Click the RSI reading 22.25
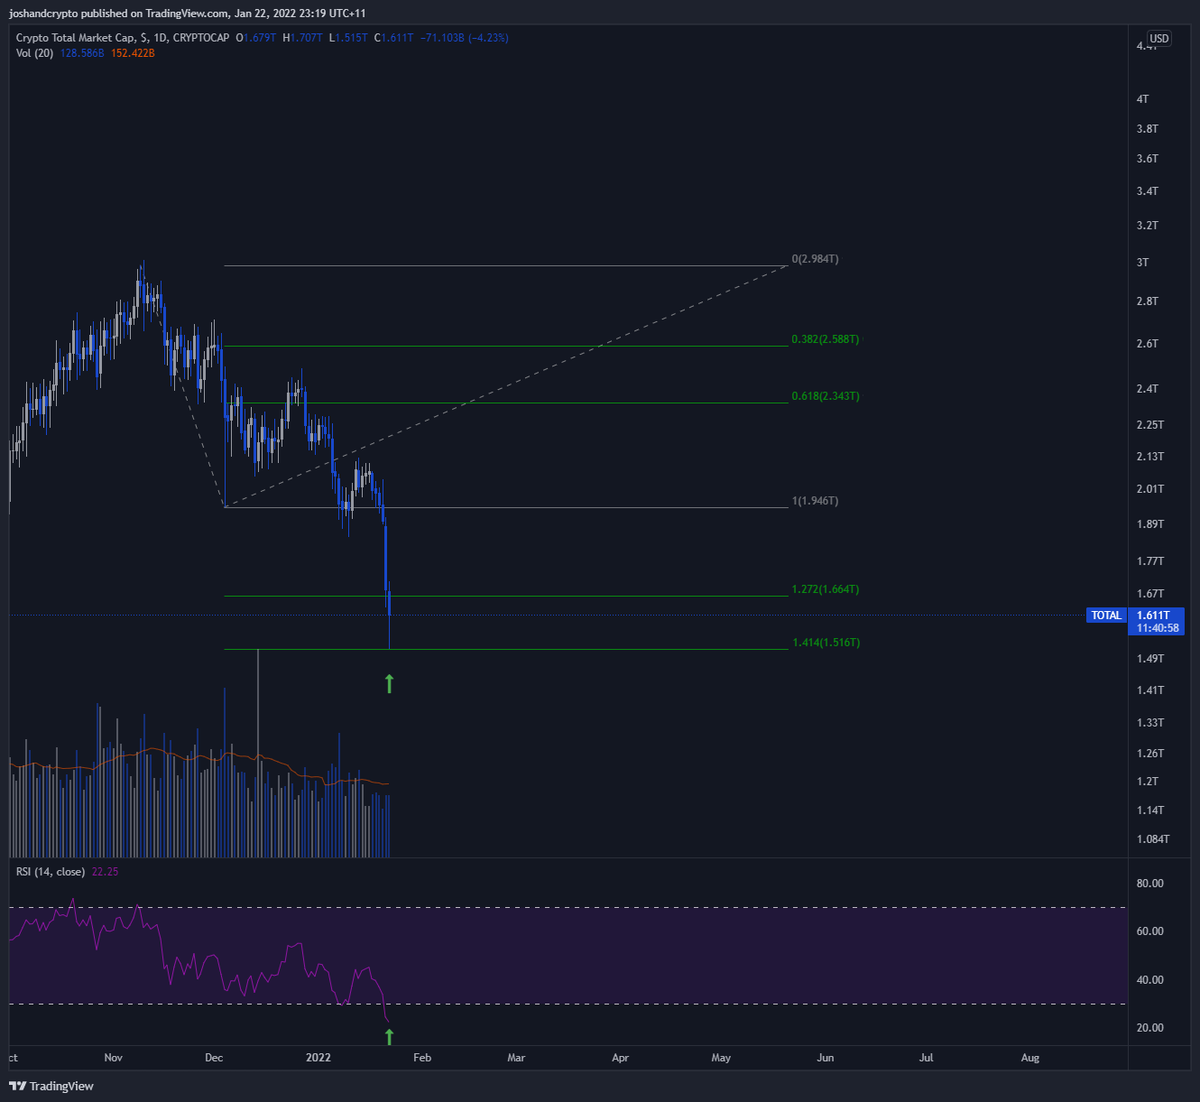Image resolution: width=1200 pixels, height=1102 pixels. click(105, 872)
